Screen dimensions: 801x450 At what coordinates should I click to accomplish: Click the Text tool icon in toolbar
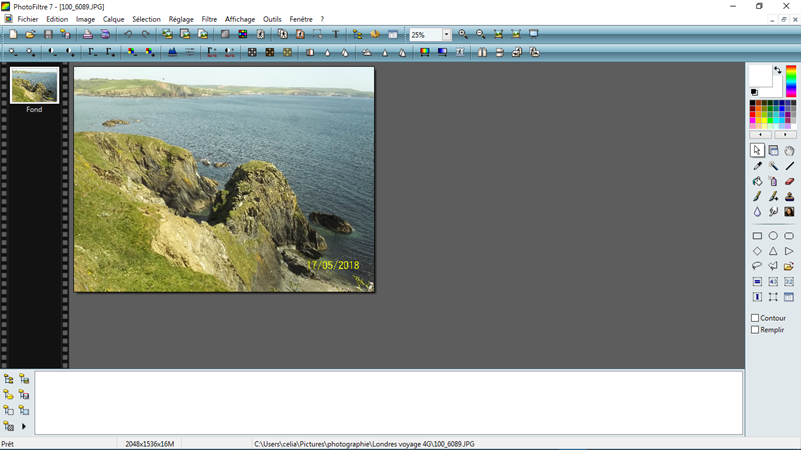[x=336, y=34]
